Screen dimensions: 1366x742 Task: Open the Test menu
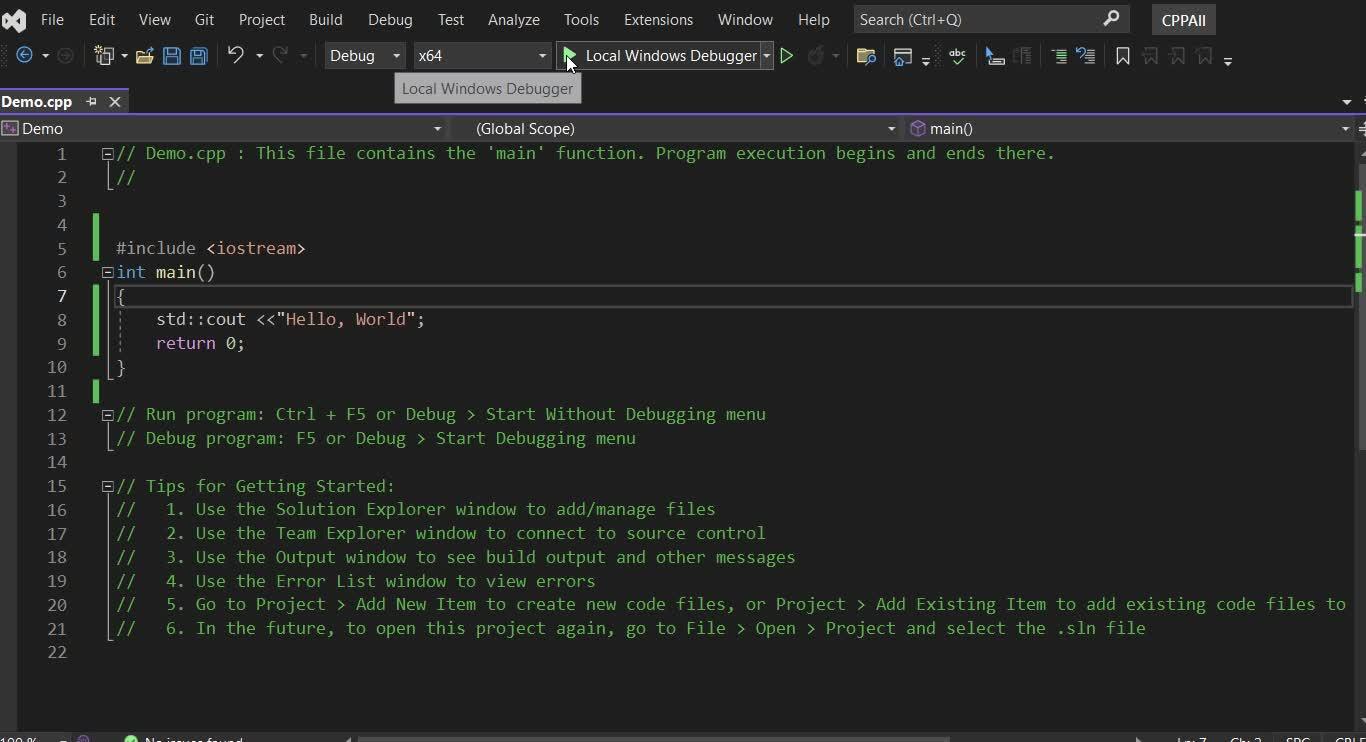(451, 19)
